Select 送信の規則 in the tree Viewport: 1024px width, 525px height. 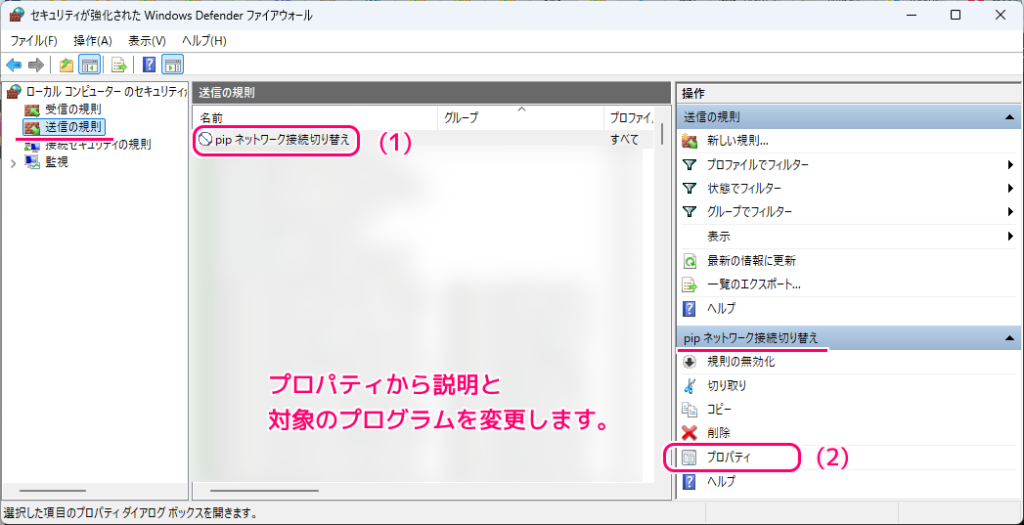pyautogui.click(x=73, y=127)
